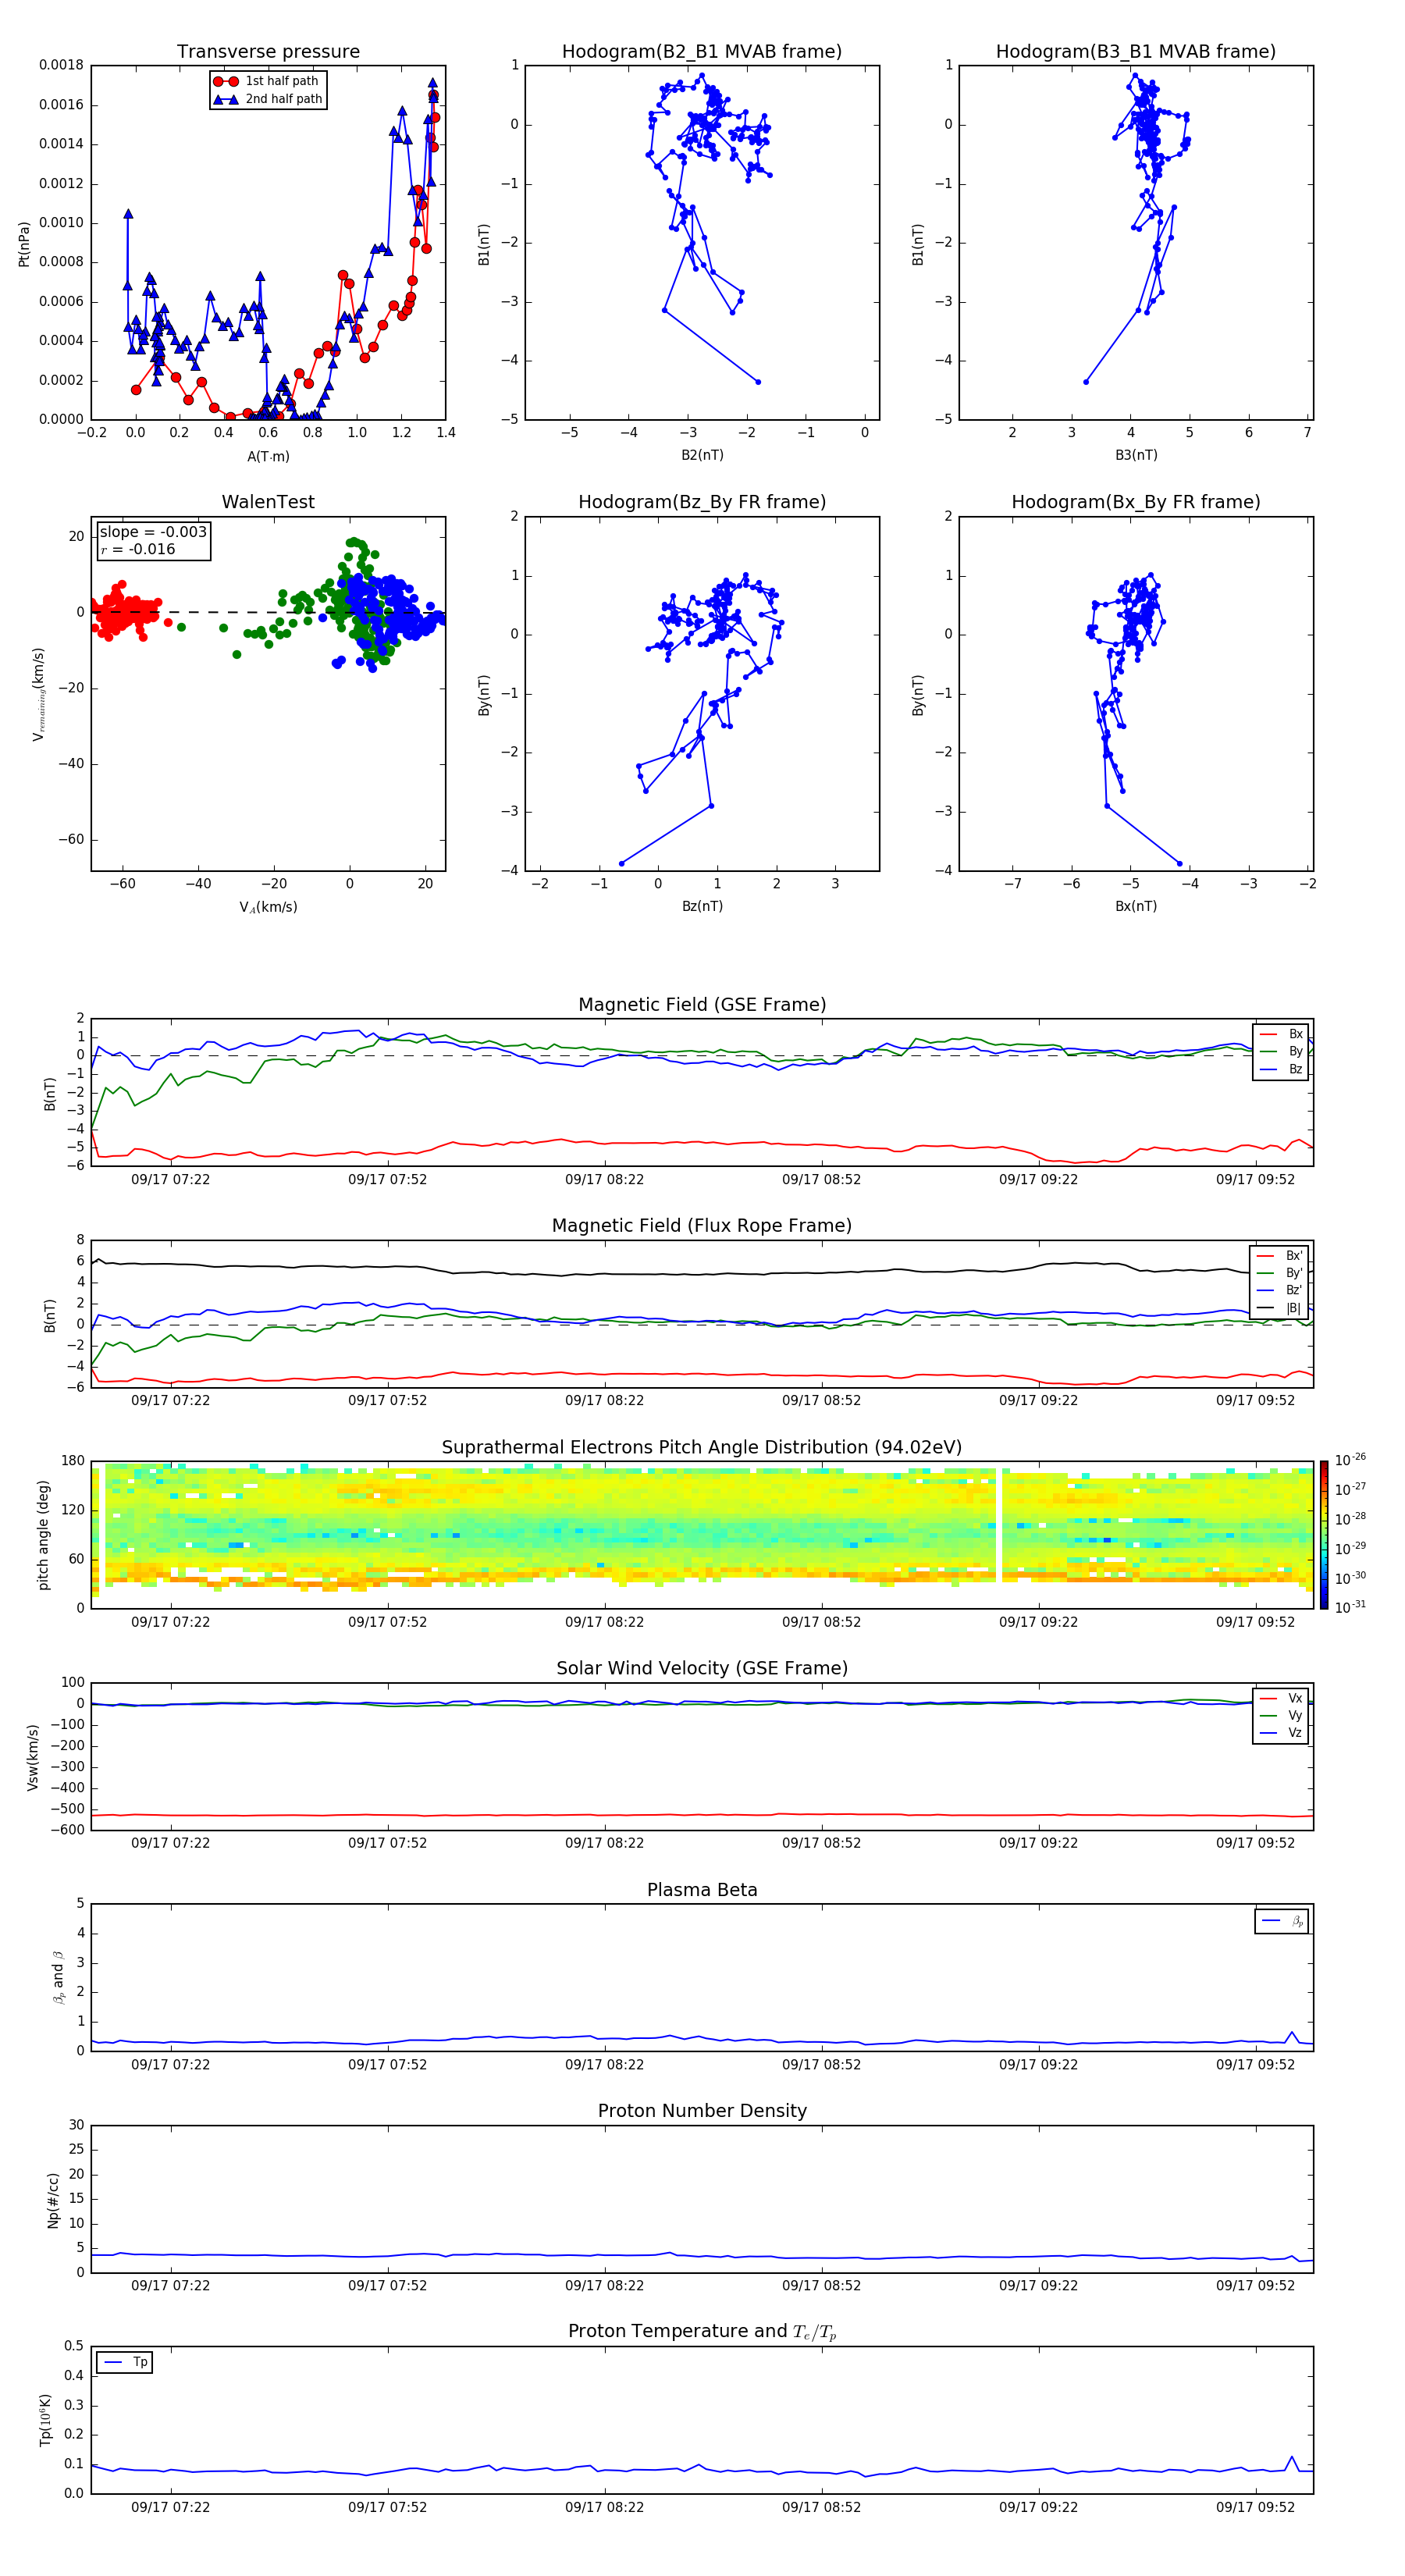1405x2576 pixels.
Task: Click the Proton Temperature and Te/Tp title
Action: coord(702,2332)
